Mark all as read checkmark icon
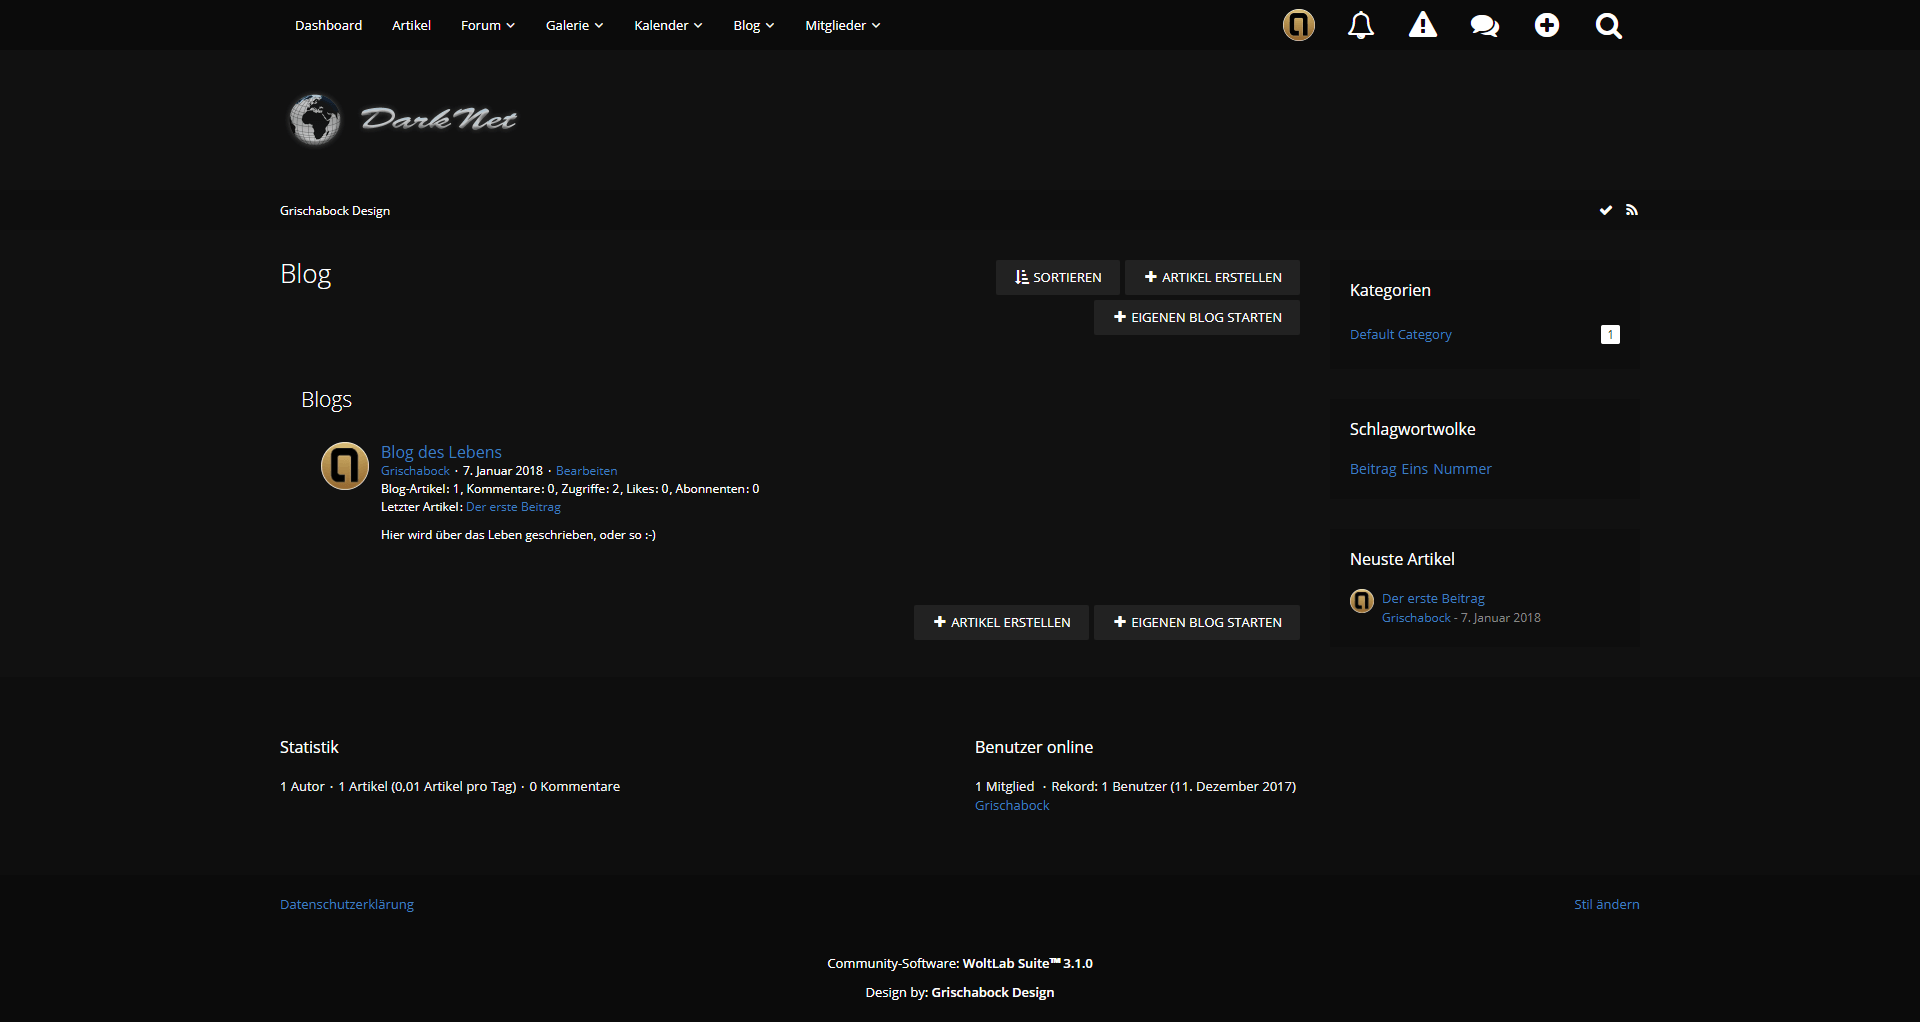The width and height of the screenshot is (1920, 1022). [1605, 210]
